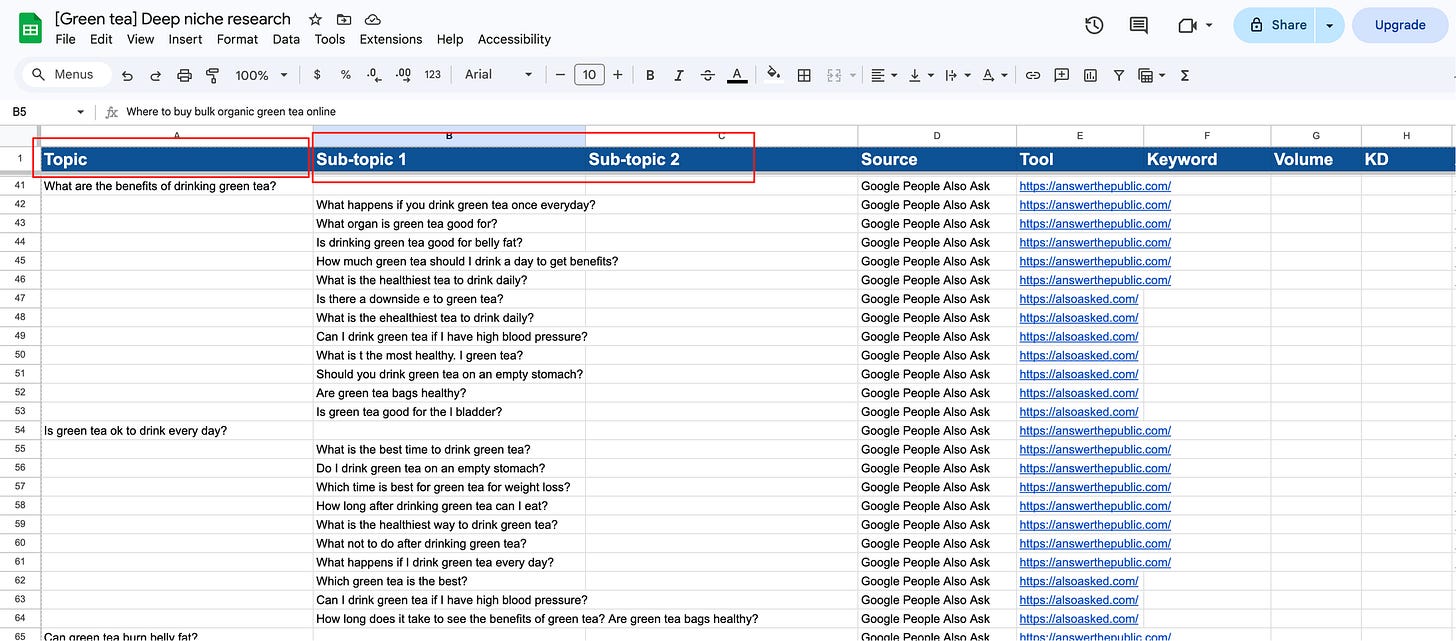Toggle strikethrough formatting

pos(708,75)
